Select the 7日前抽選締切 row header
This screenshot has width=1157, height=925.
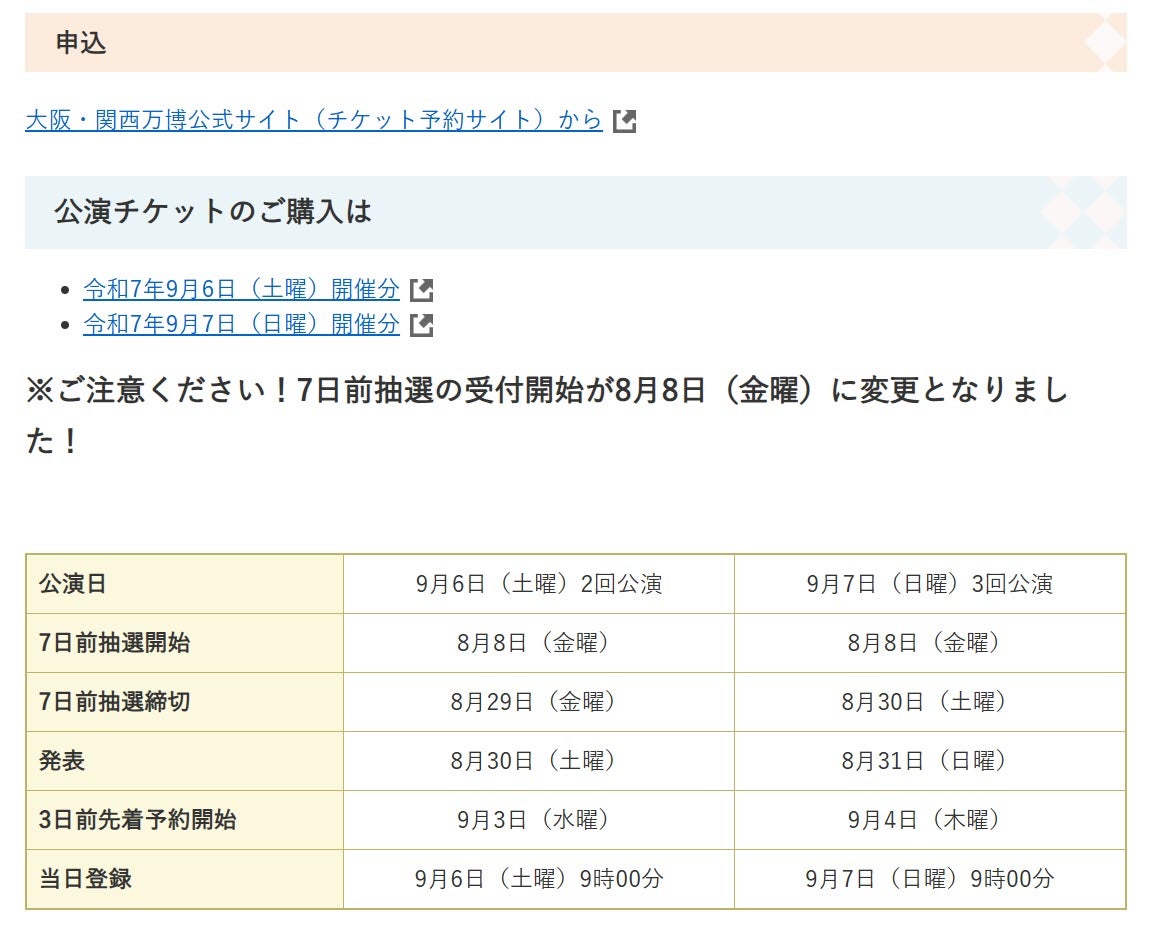(184, 702)
